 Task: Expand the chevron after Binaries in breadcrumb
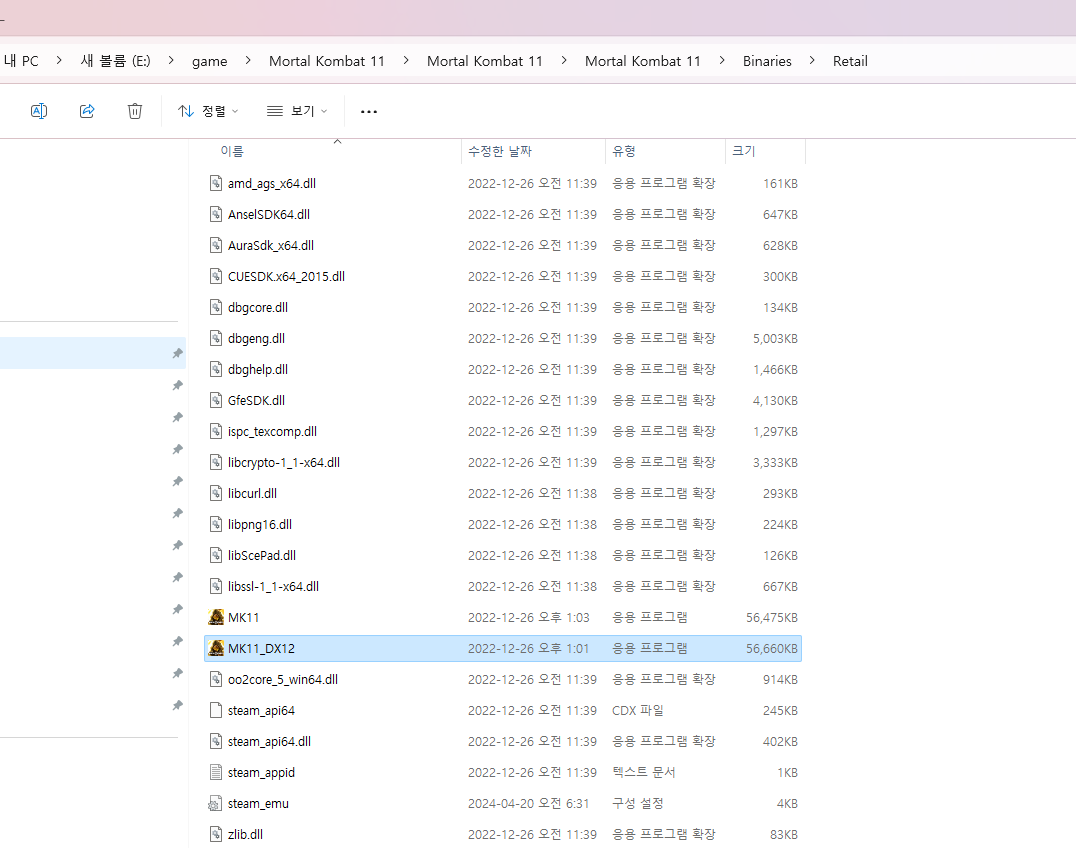coord(812,61)
